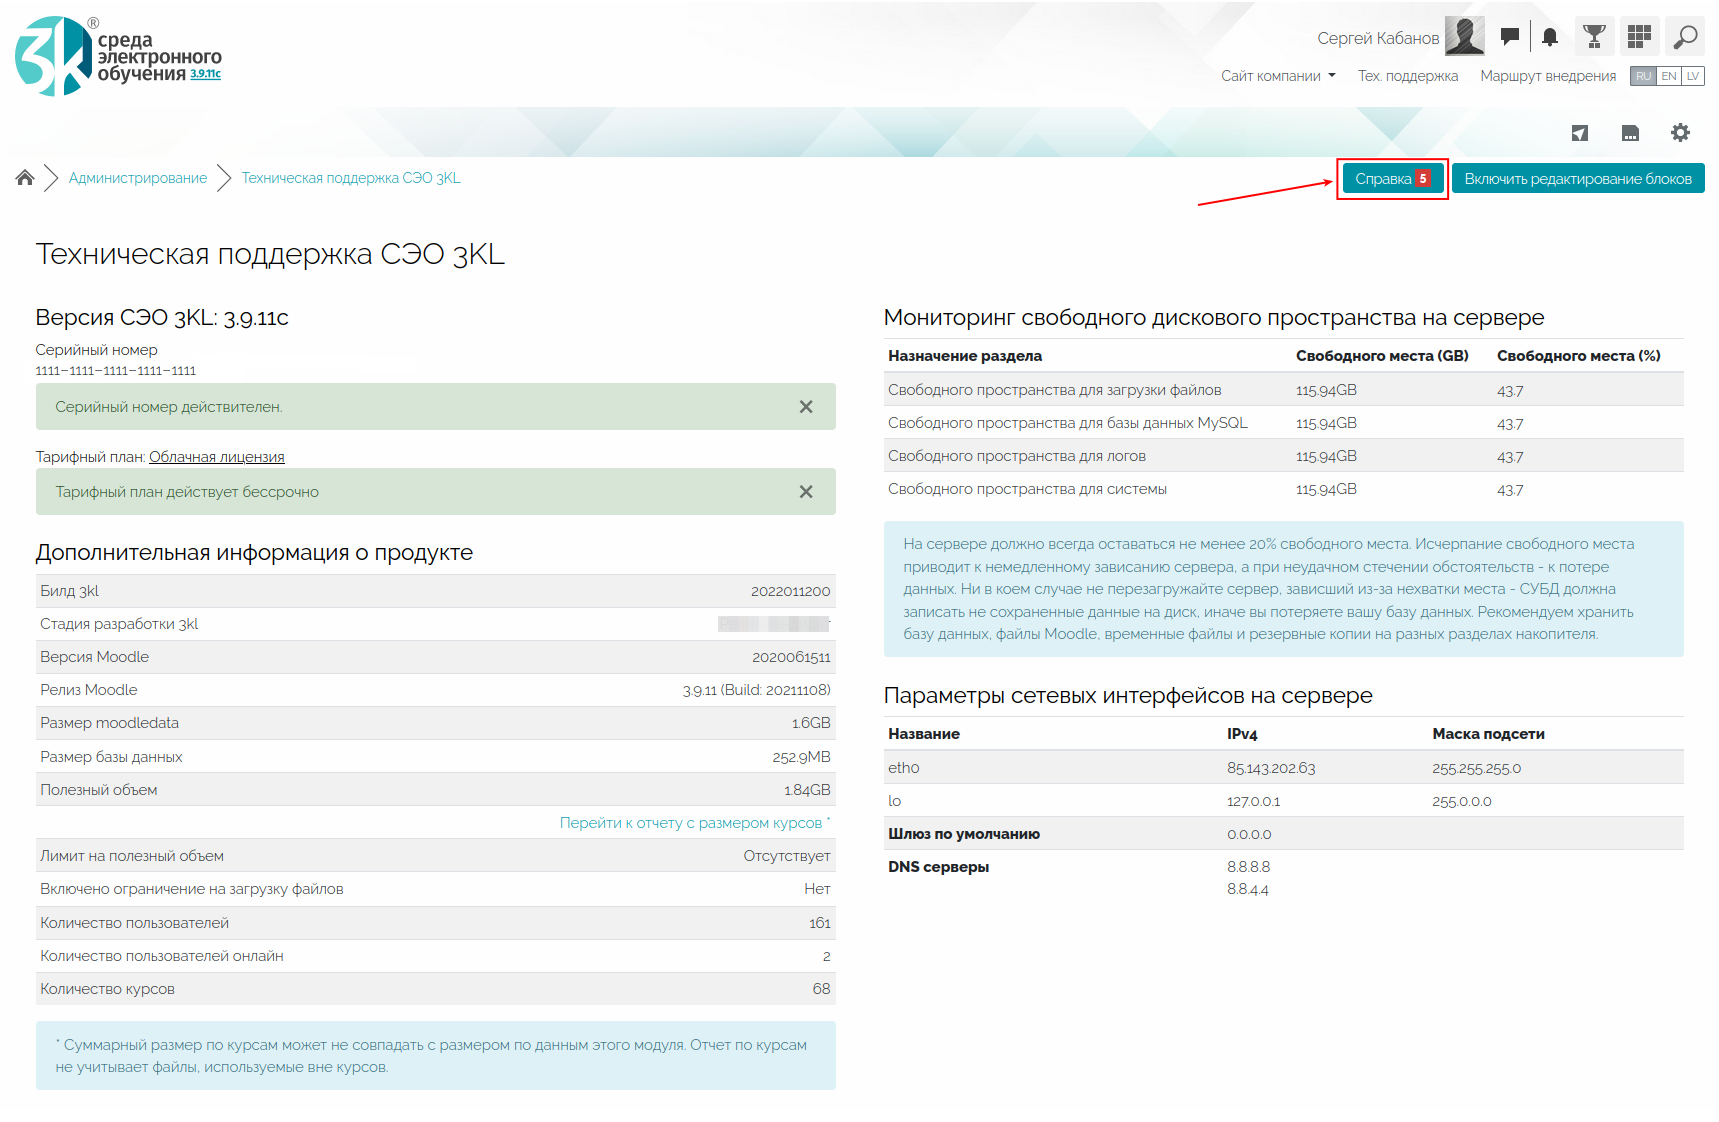Open the Тех. поддержка menu item
The width and height of the screenshot is (1719, 1122).
(x=1407, y=76)
